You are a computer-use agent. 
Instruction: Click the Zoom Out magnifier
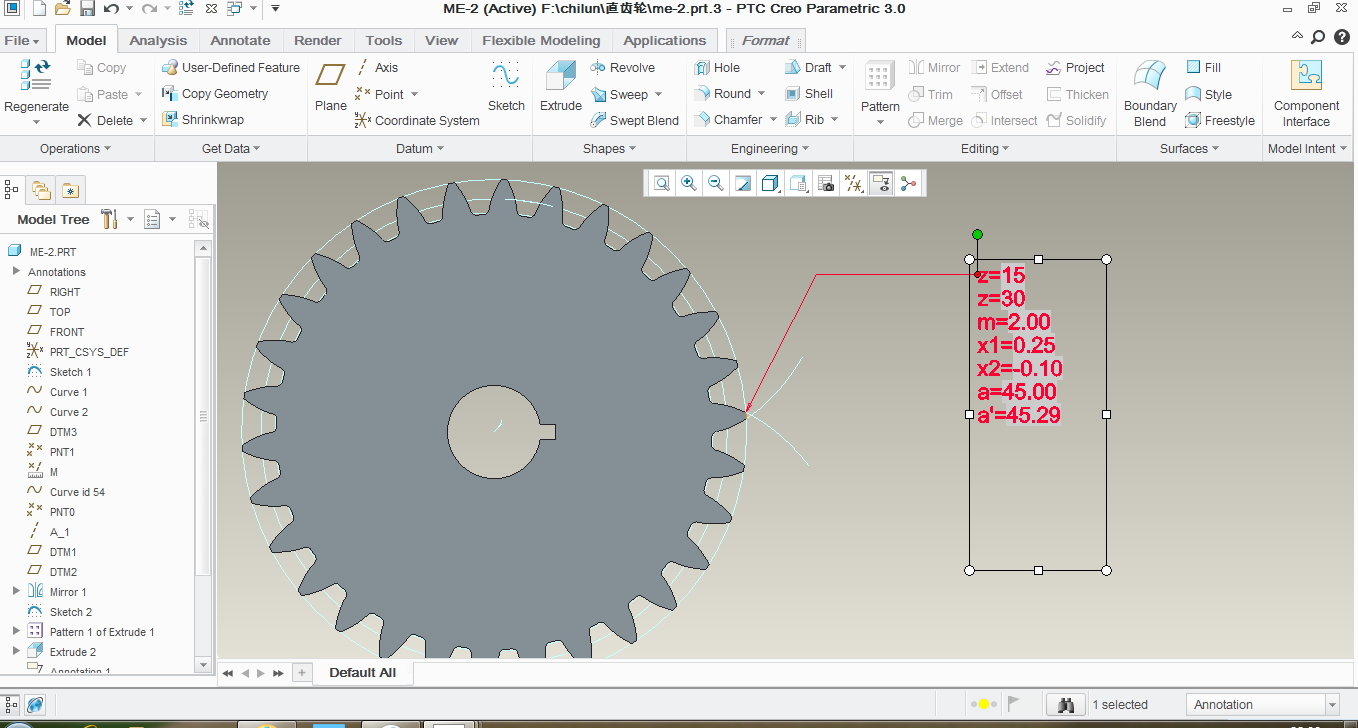716,183
